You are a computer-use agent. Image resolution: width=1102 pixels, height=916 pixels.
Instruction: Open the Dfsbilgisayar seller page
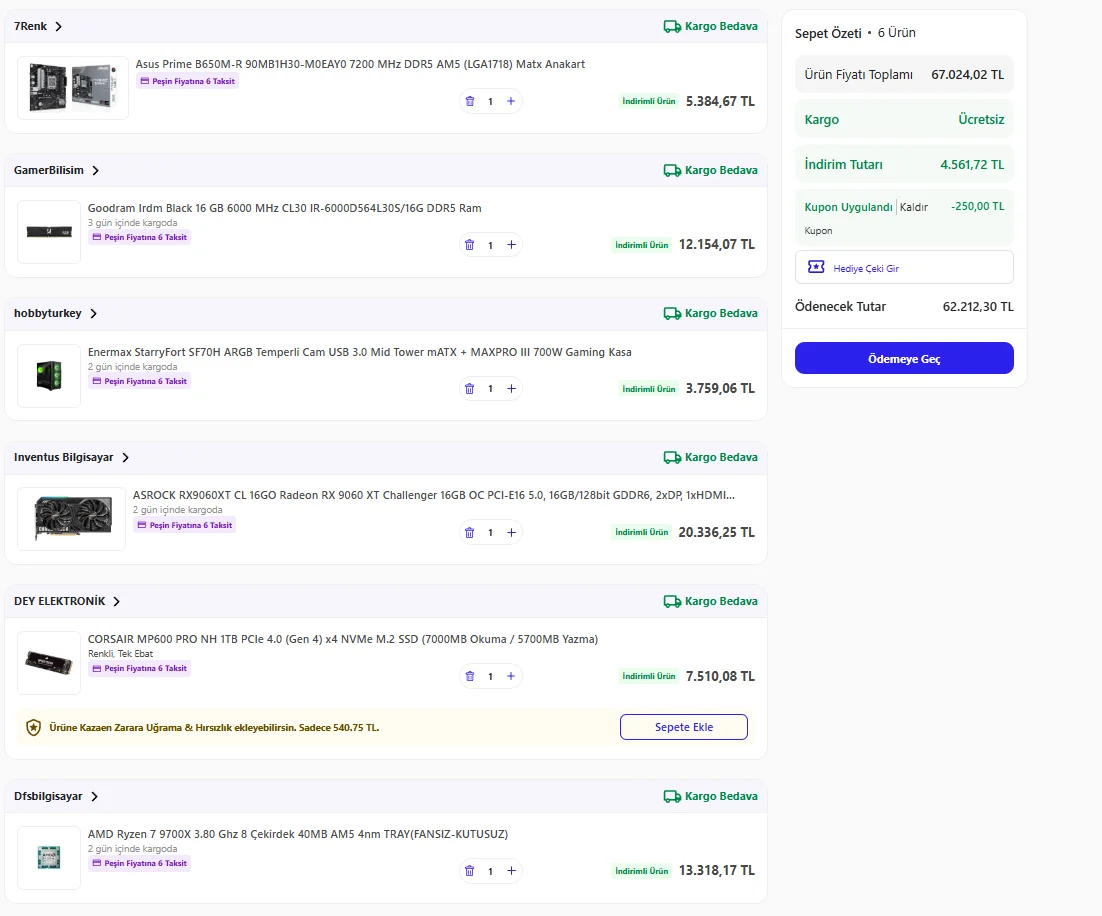click(x=48, y=796)
